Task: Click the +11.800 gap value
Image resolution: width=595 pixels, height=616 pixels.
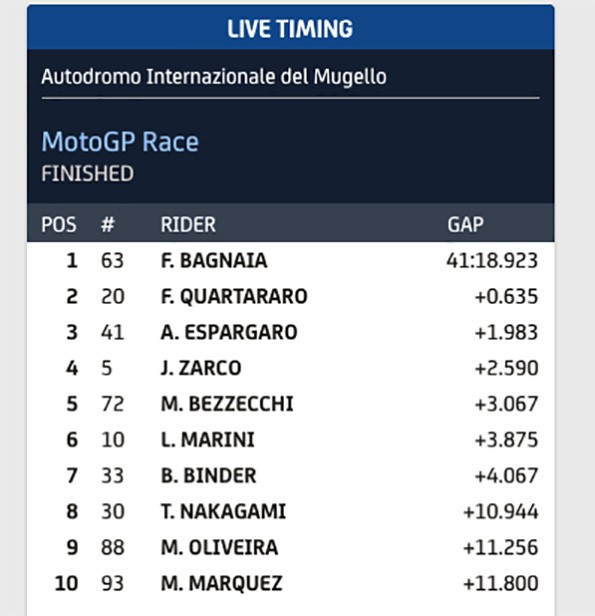Action: tap(501, 583)
